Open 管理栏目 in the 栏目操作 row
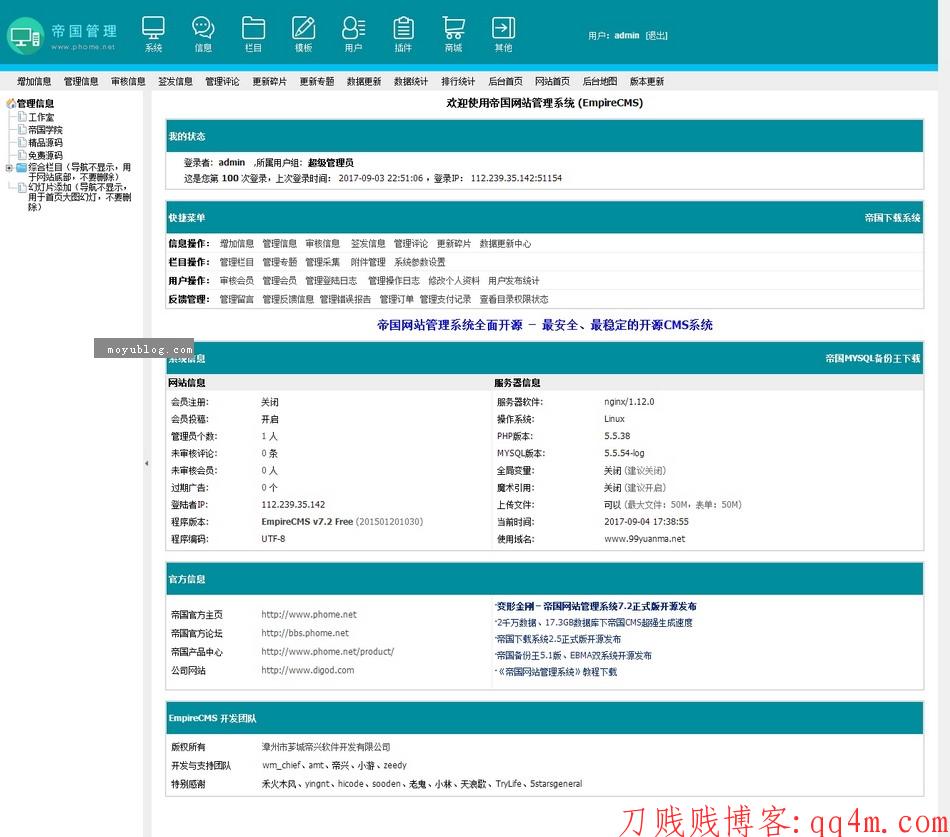Viewport: 950px width, 837px height. click(x=237, y=262)
